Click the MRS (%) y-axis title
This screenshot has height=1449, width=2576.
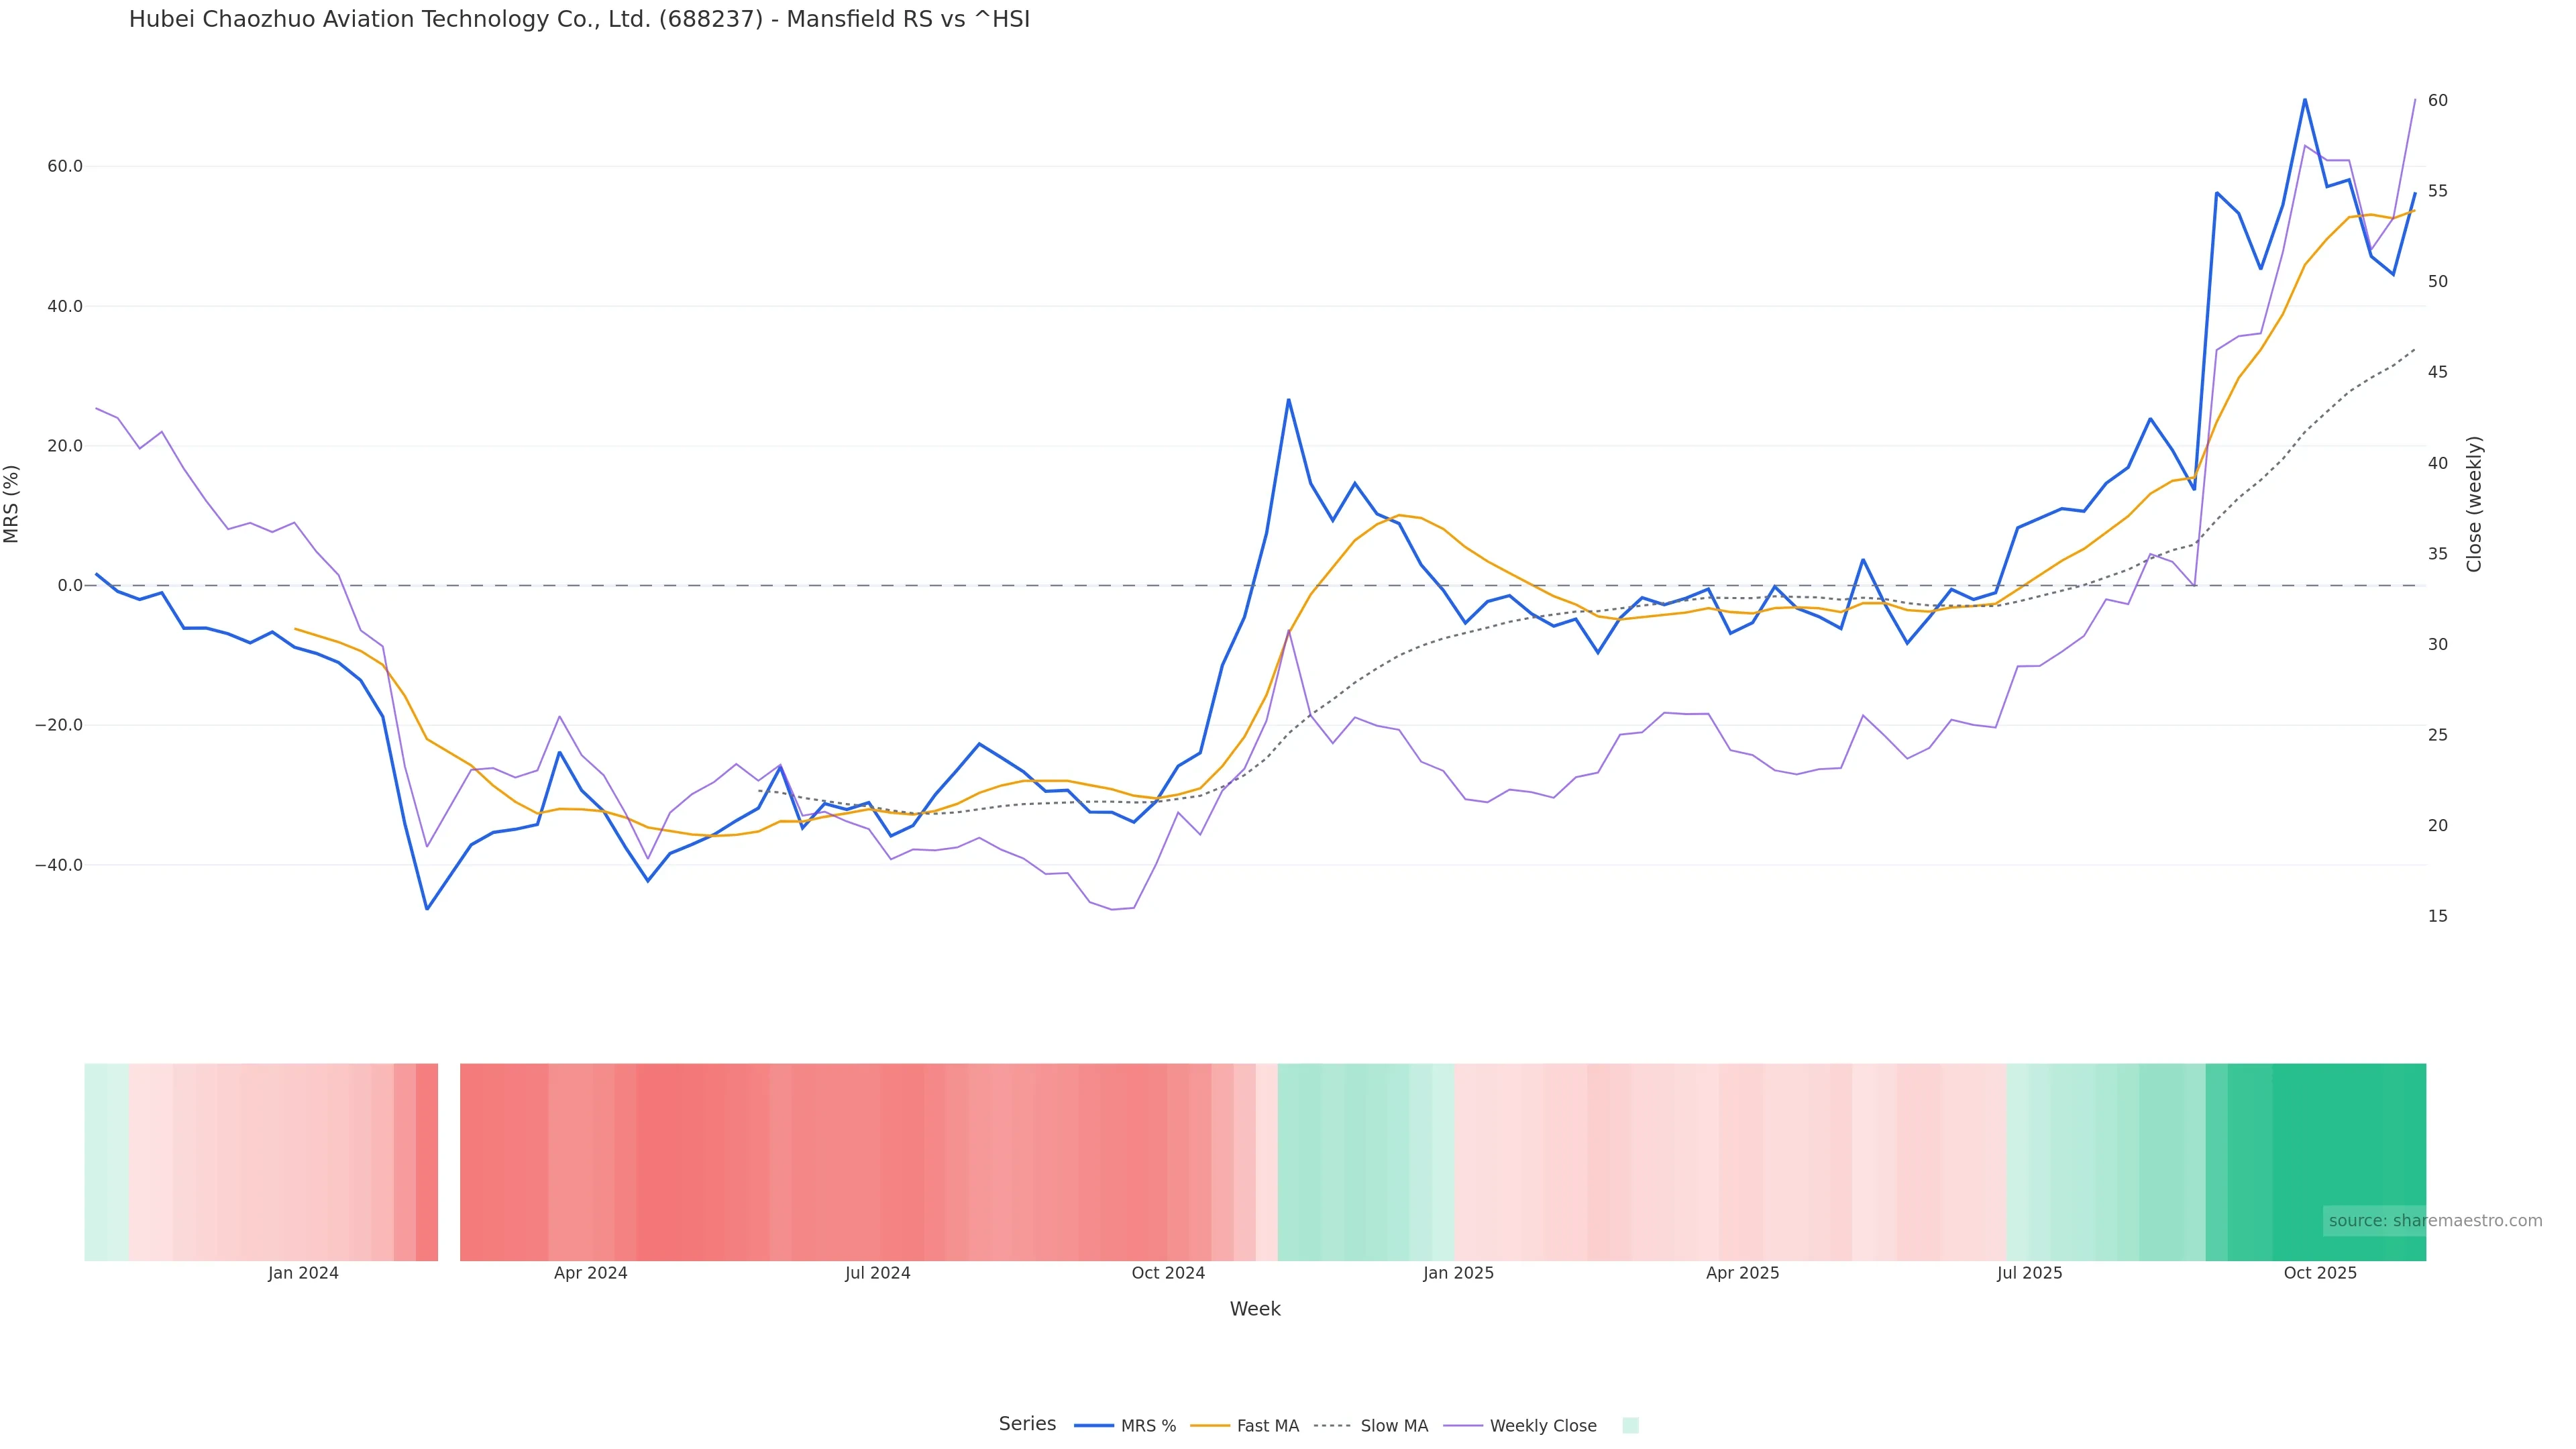[x=12, y=504]
